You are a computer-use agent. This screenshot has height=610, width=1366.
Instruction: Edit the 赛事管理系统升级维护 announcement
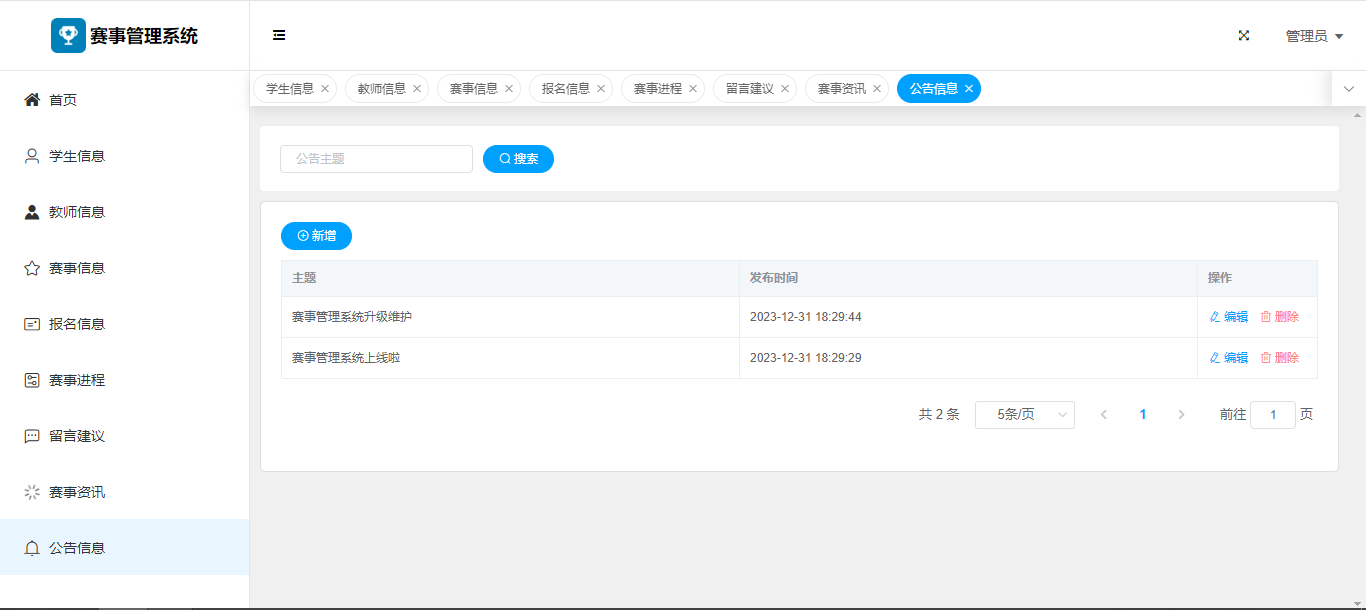1229,317
